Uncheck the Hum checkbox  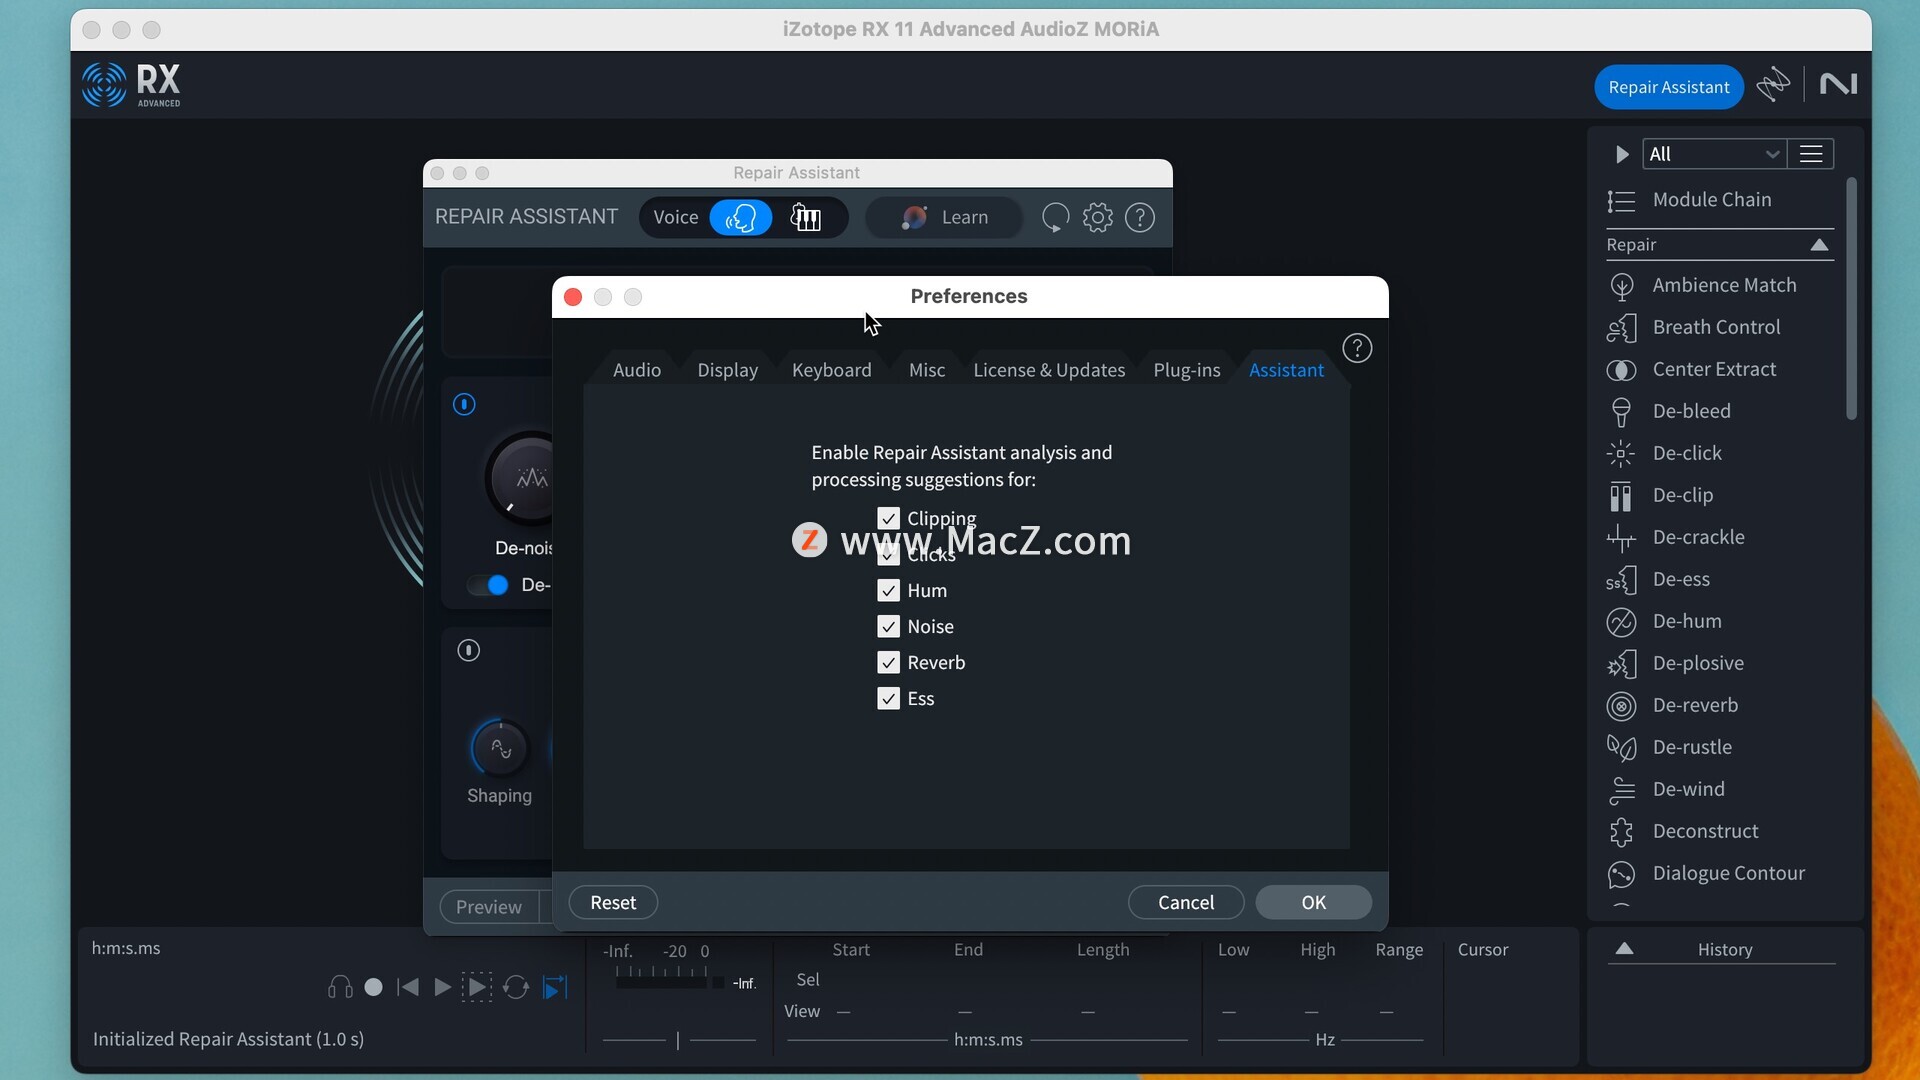click(x=888, y=590)
